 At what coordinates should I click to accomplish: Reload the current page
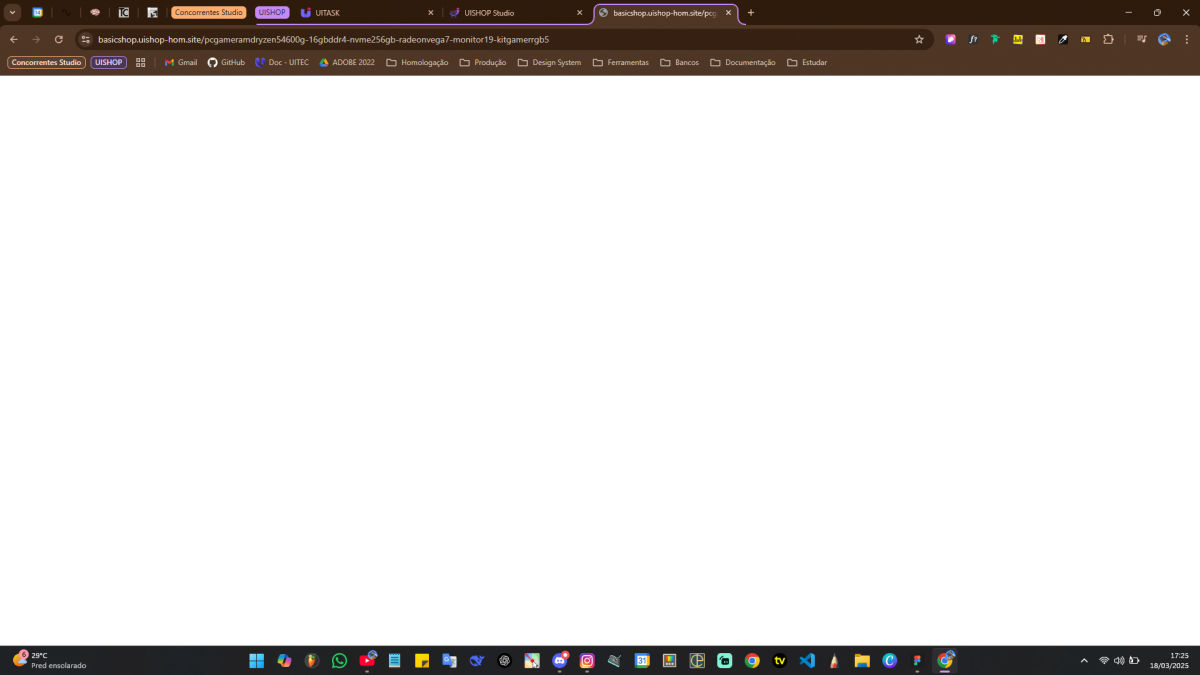point(59,39)
